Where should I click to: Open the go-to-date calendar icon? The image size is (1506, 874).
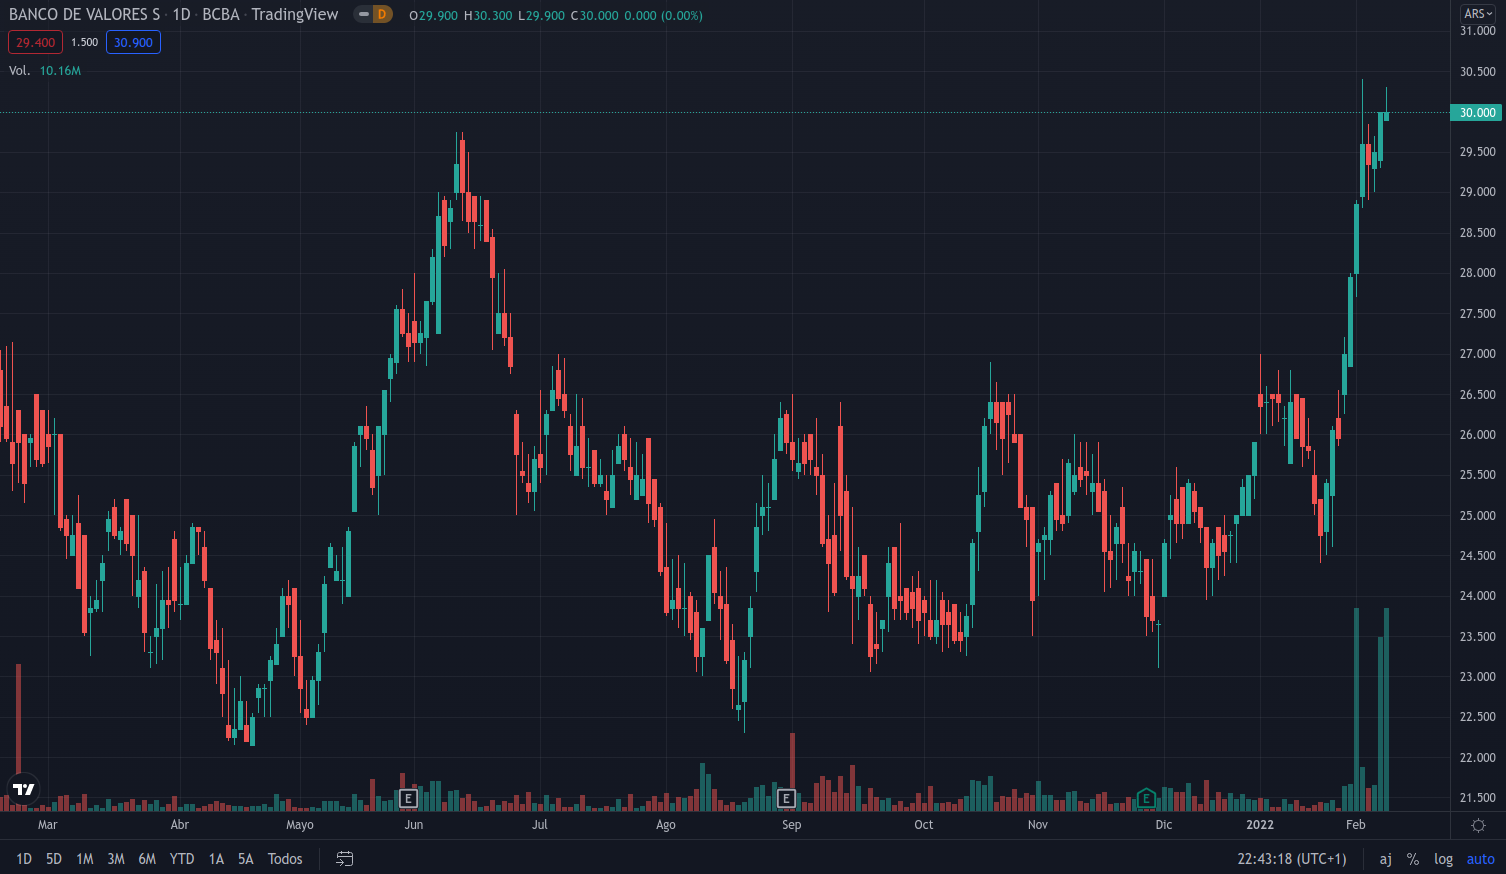pos(345,859)
